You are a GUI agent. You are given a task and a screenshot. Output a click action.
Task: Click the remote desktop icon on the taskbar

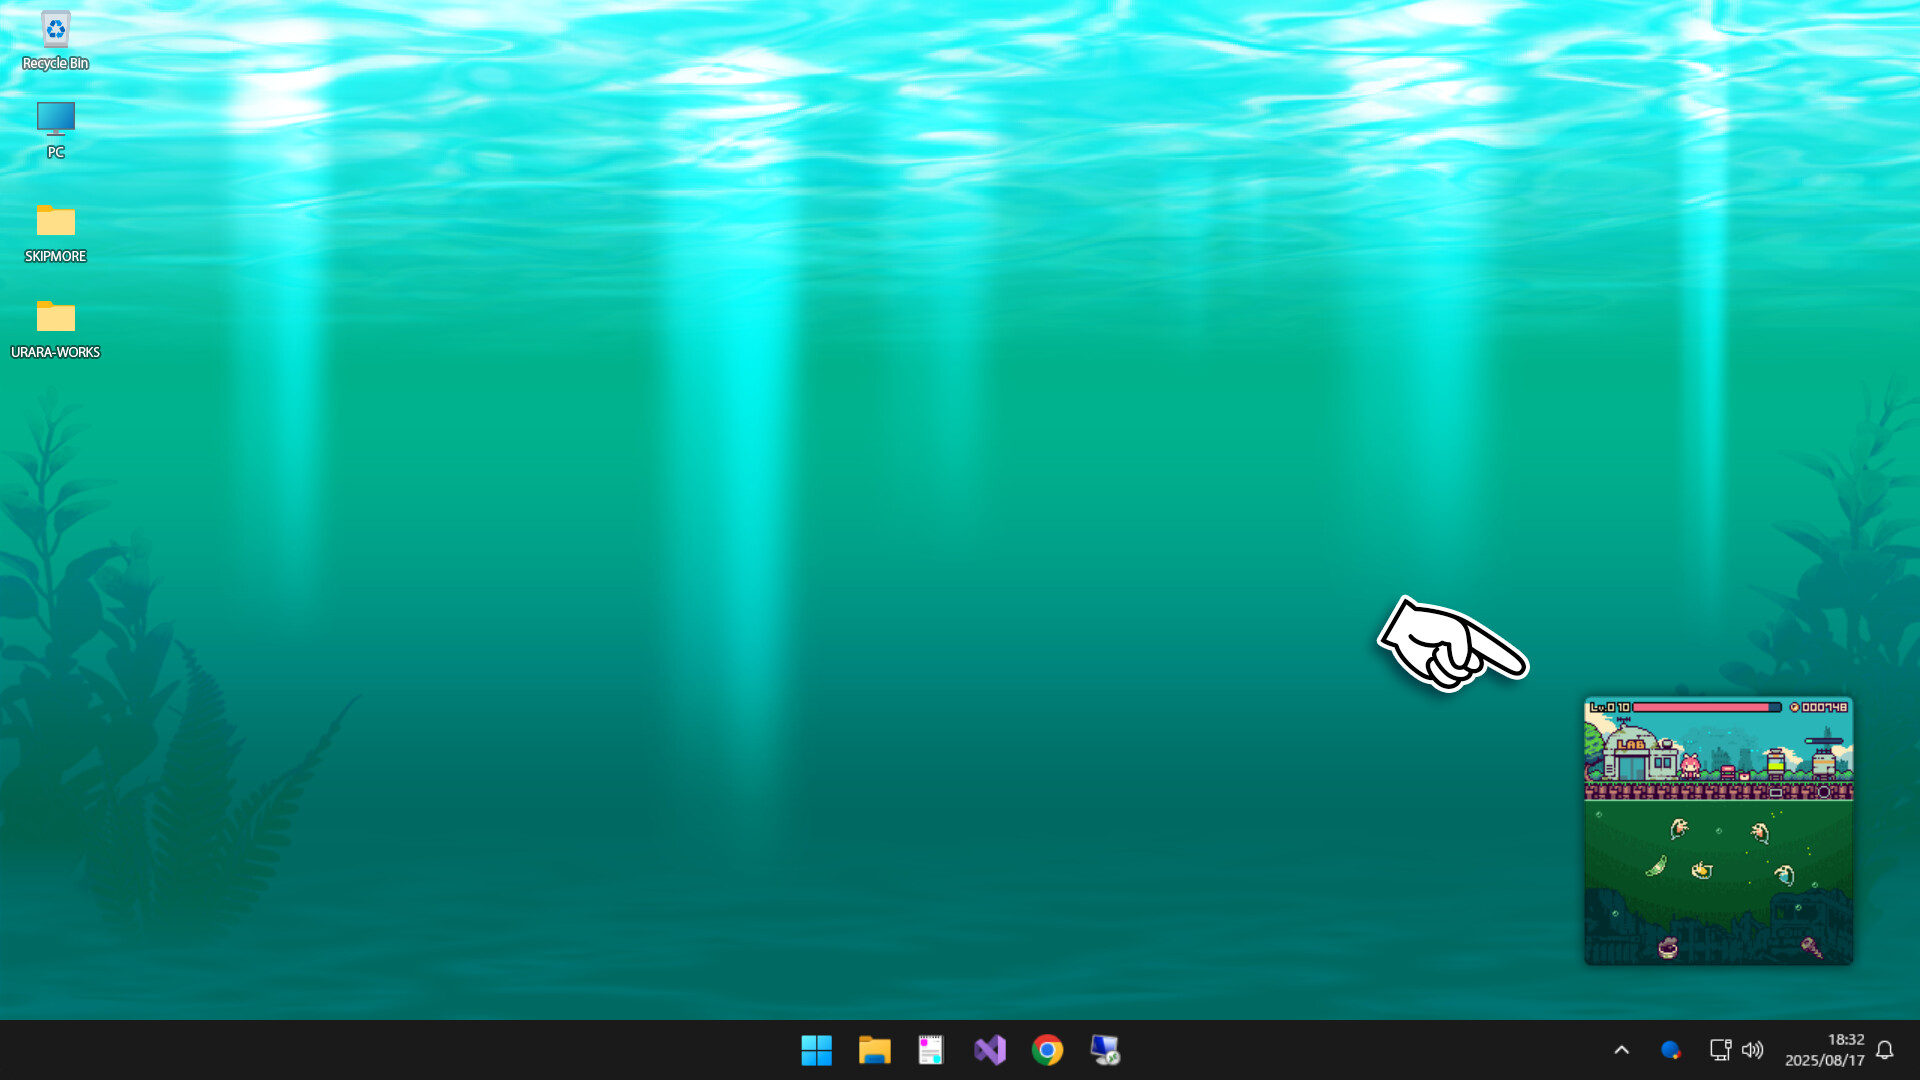pyautogui.click(x=1104, y=1050)
